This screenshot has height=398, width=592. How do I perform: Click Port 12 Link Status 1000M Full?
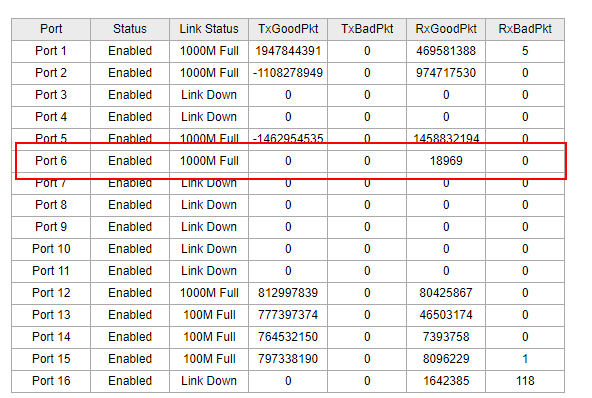click(209, 293)
